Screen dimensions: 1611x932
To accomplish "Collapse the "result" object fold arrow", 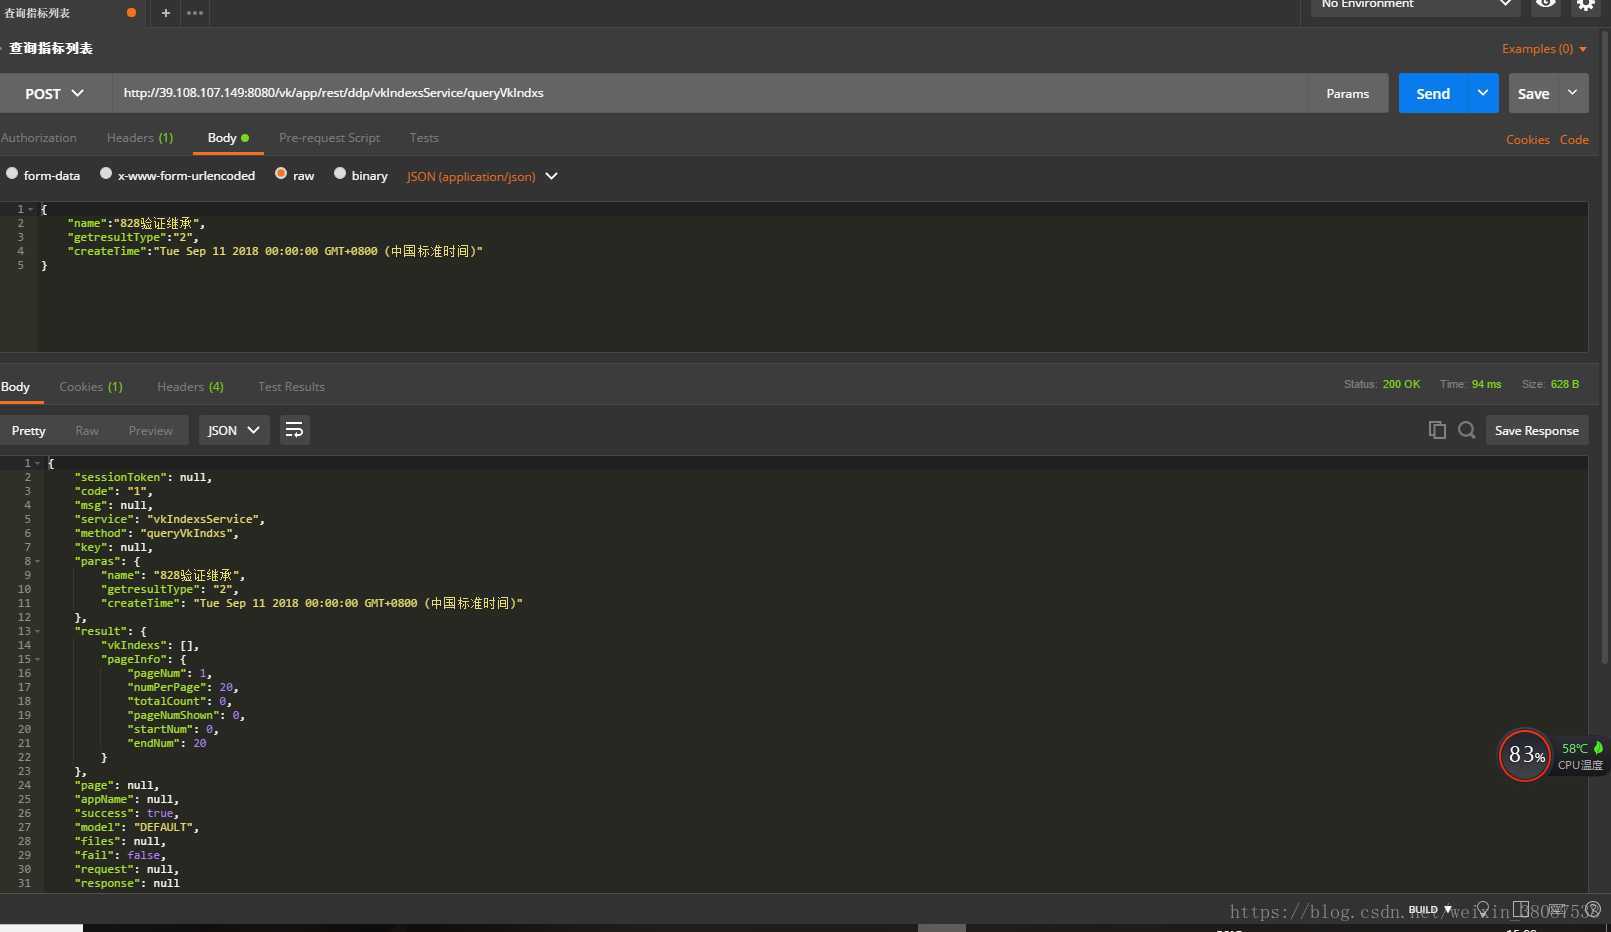I will [38, 631].
